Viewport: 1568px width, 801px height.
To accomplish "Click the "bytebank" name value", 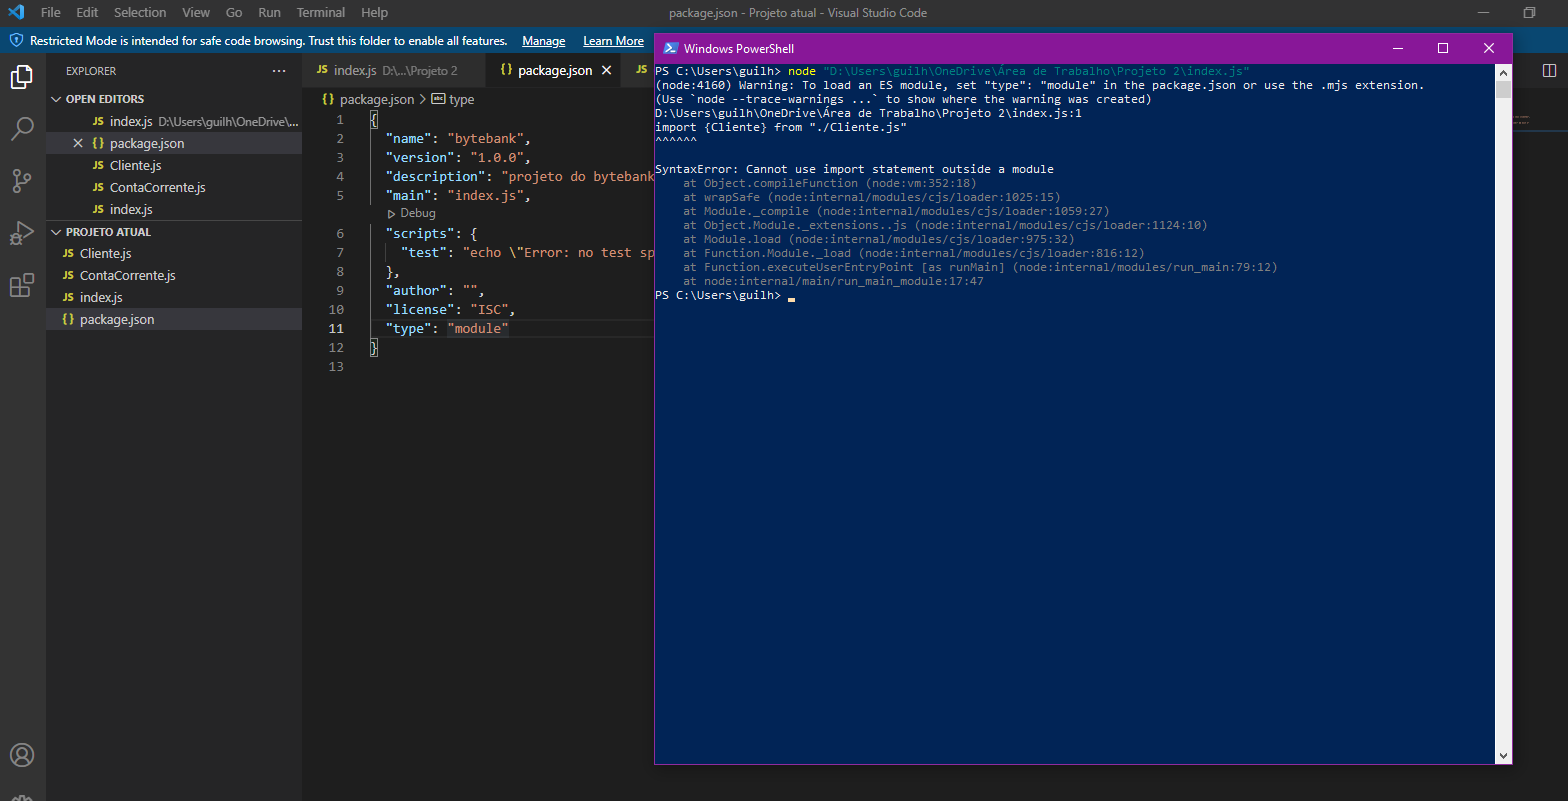I will [488, 138].
